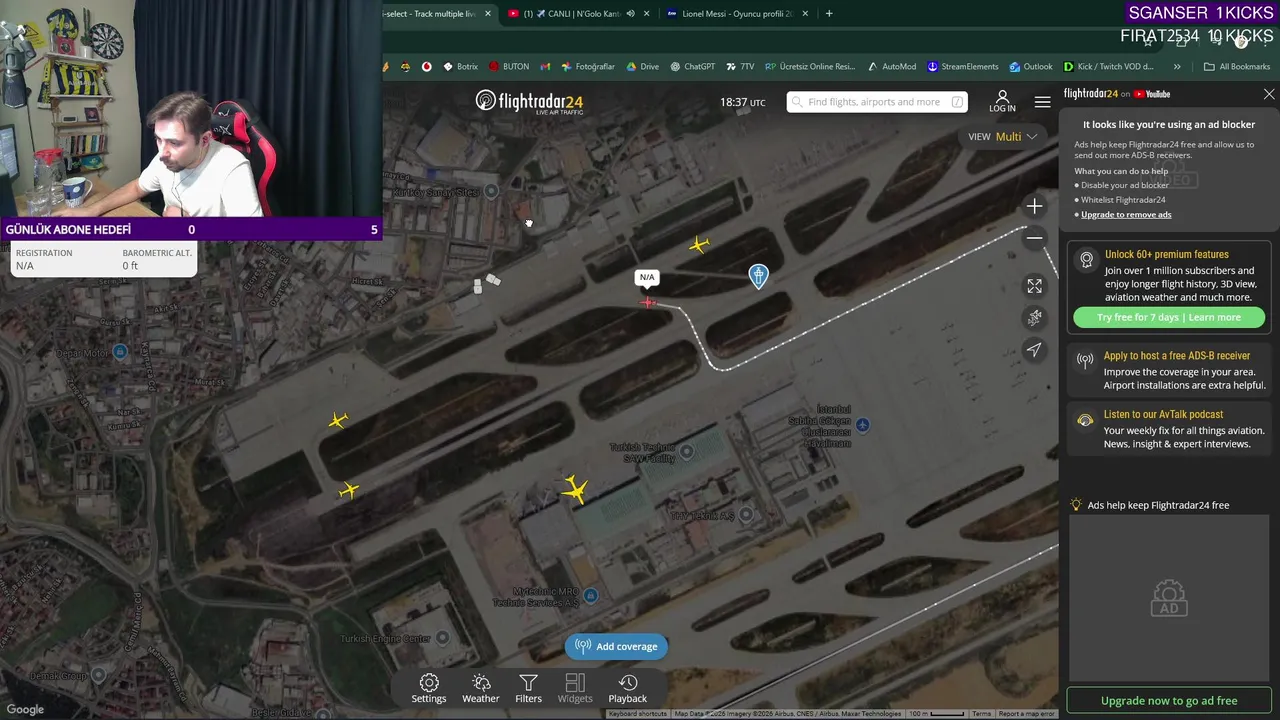Image resolution: width=1280 pixels, height=720 pixels.
Task: Close the Lionel Messi tab
Action: 805,14
